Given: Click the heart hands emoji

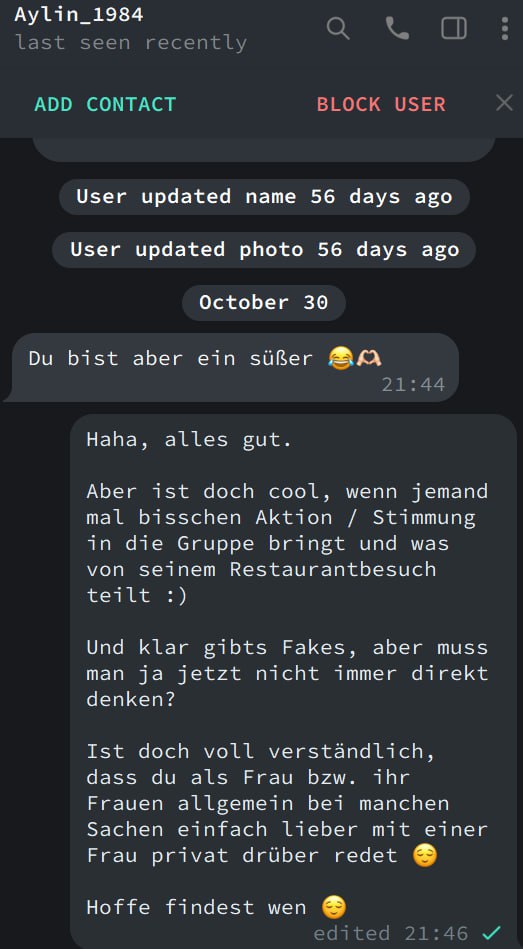Looking at the screenshot, I should 369,358.
